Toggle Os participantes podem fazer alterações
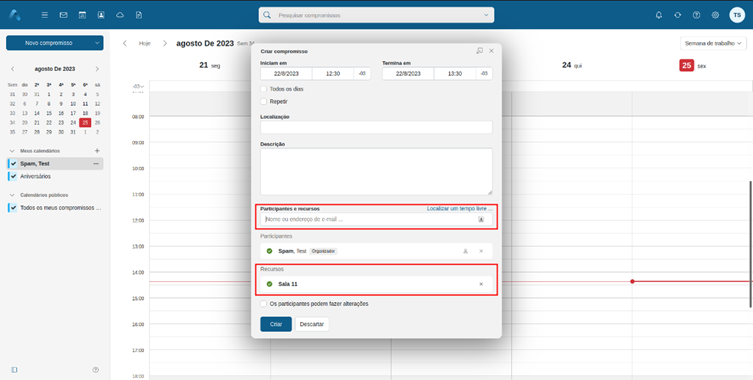Screen dimensions: 753x380 263,304
